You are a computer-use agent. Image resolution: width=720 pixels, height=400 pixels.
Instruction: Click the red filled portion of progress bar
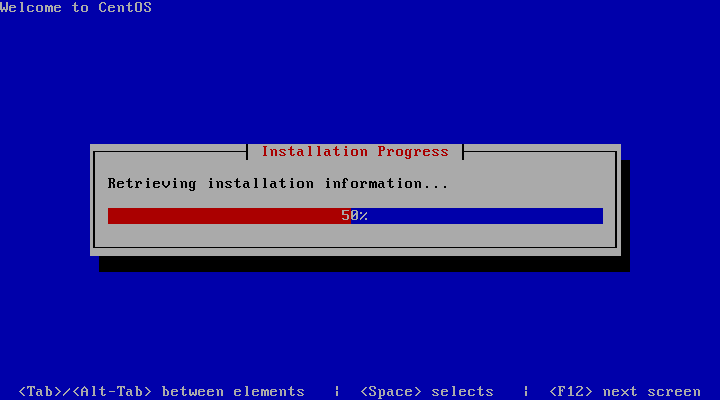(x=229, y=216)
